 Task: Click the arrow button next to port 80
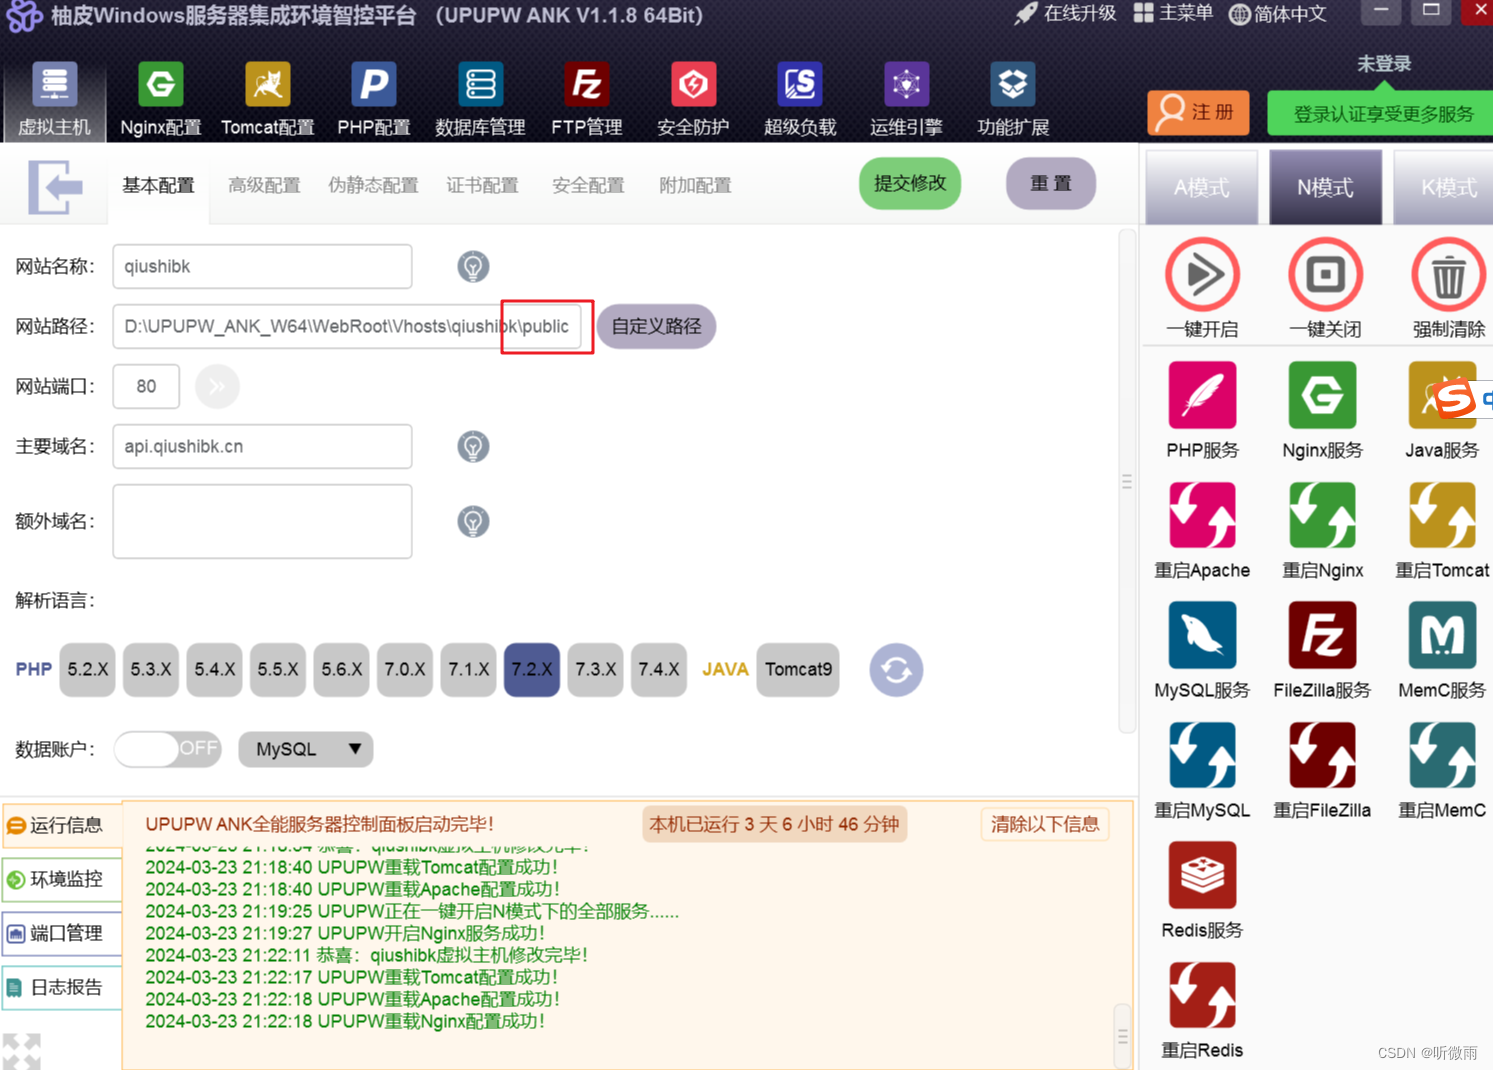[x=217, y=386]
